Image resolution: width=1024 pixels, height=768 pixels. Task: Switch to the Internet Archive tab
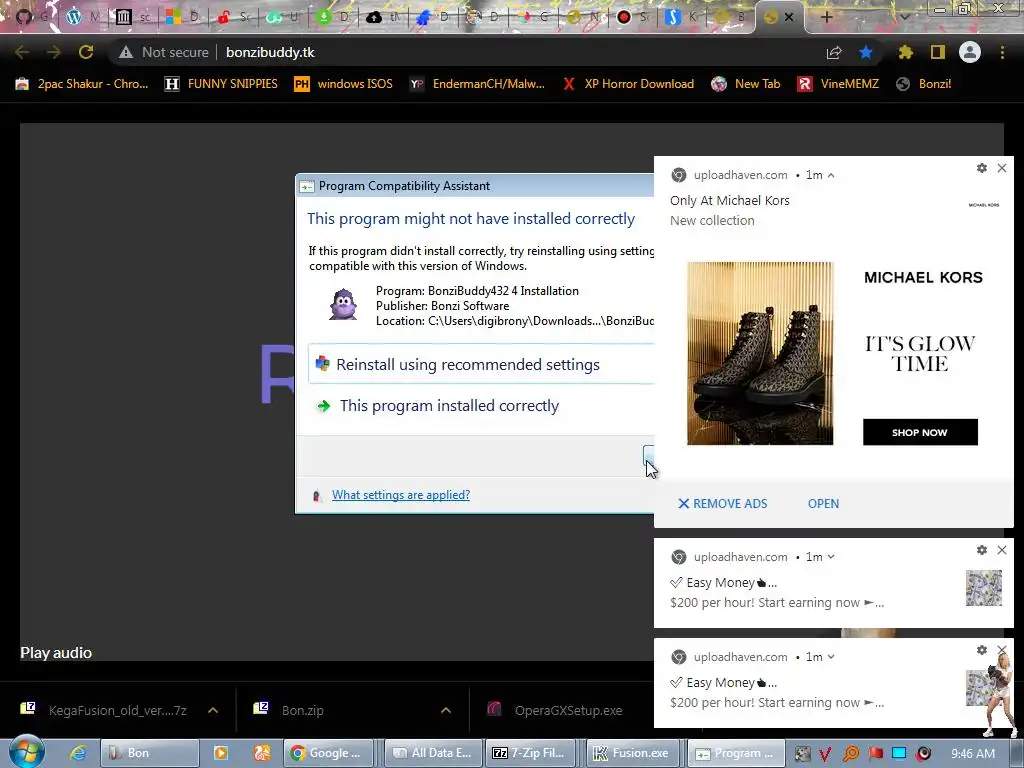point(132,17)
